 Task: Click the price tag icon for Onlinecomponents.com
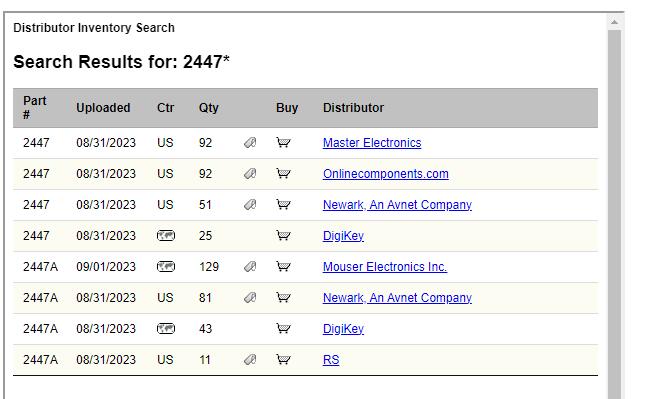[250, 174]
